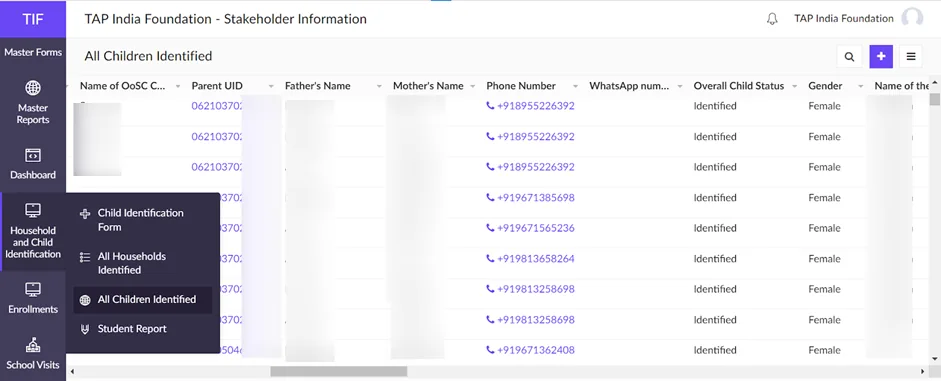Open Master Forms in sidebar
Image resolution: width=941 pixels, height=381 pixels.
(x=33, y=53)
